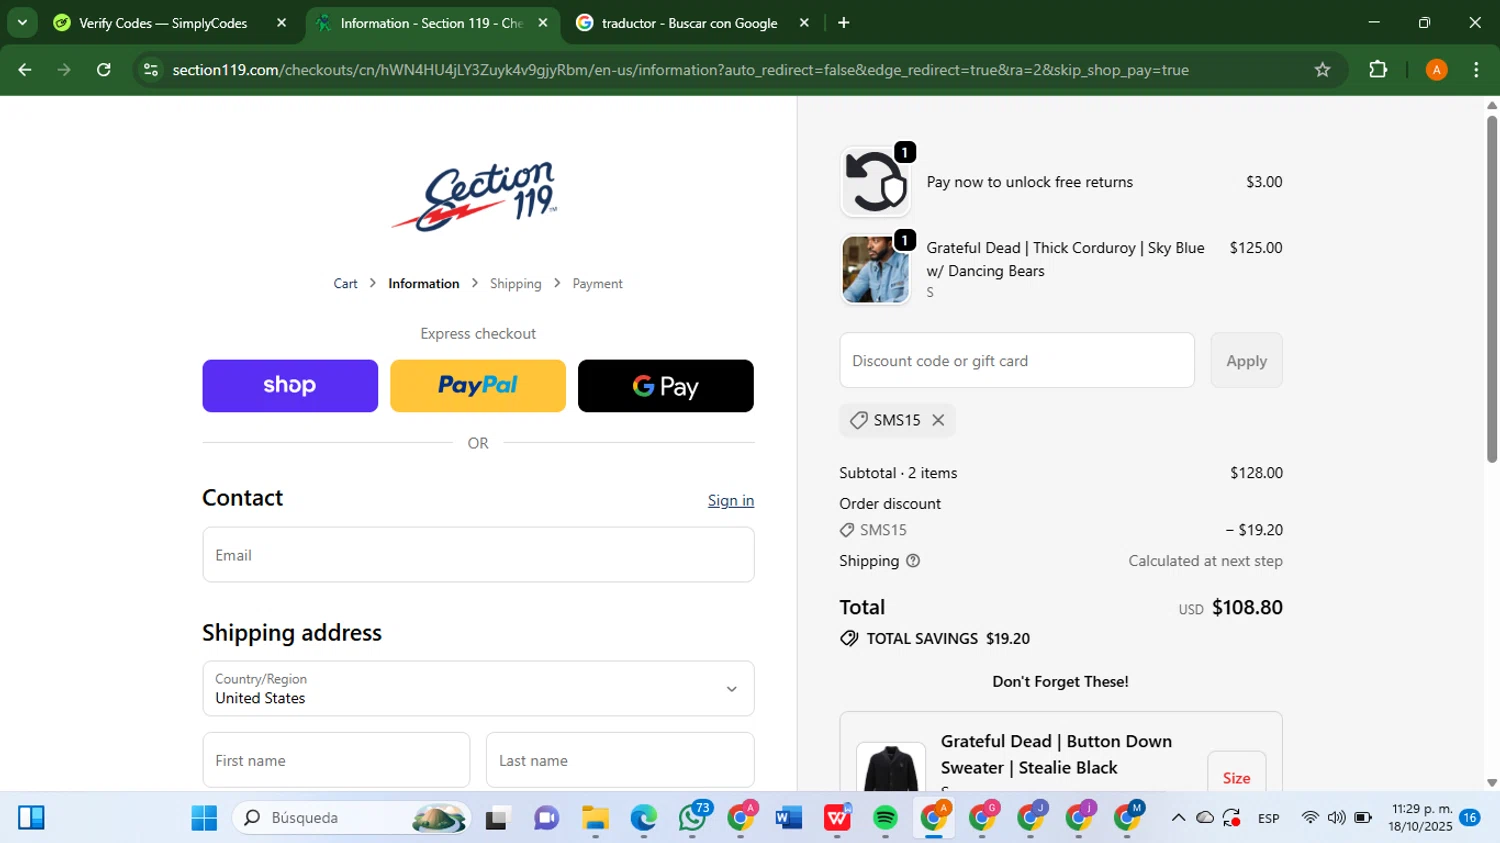This screenshot has width=1500, height=843.
Task: Remove the SMS15 discount code
Action: point(938,420)
